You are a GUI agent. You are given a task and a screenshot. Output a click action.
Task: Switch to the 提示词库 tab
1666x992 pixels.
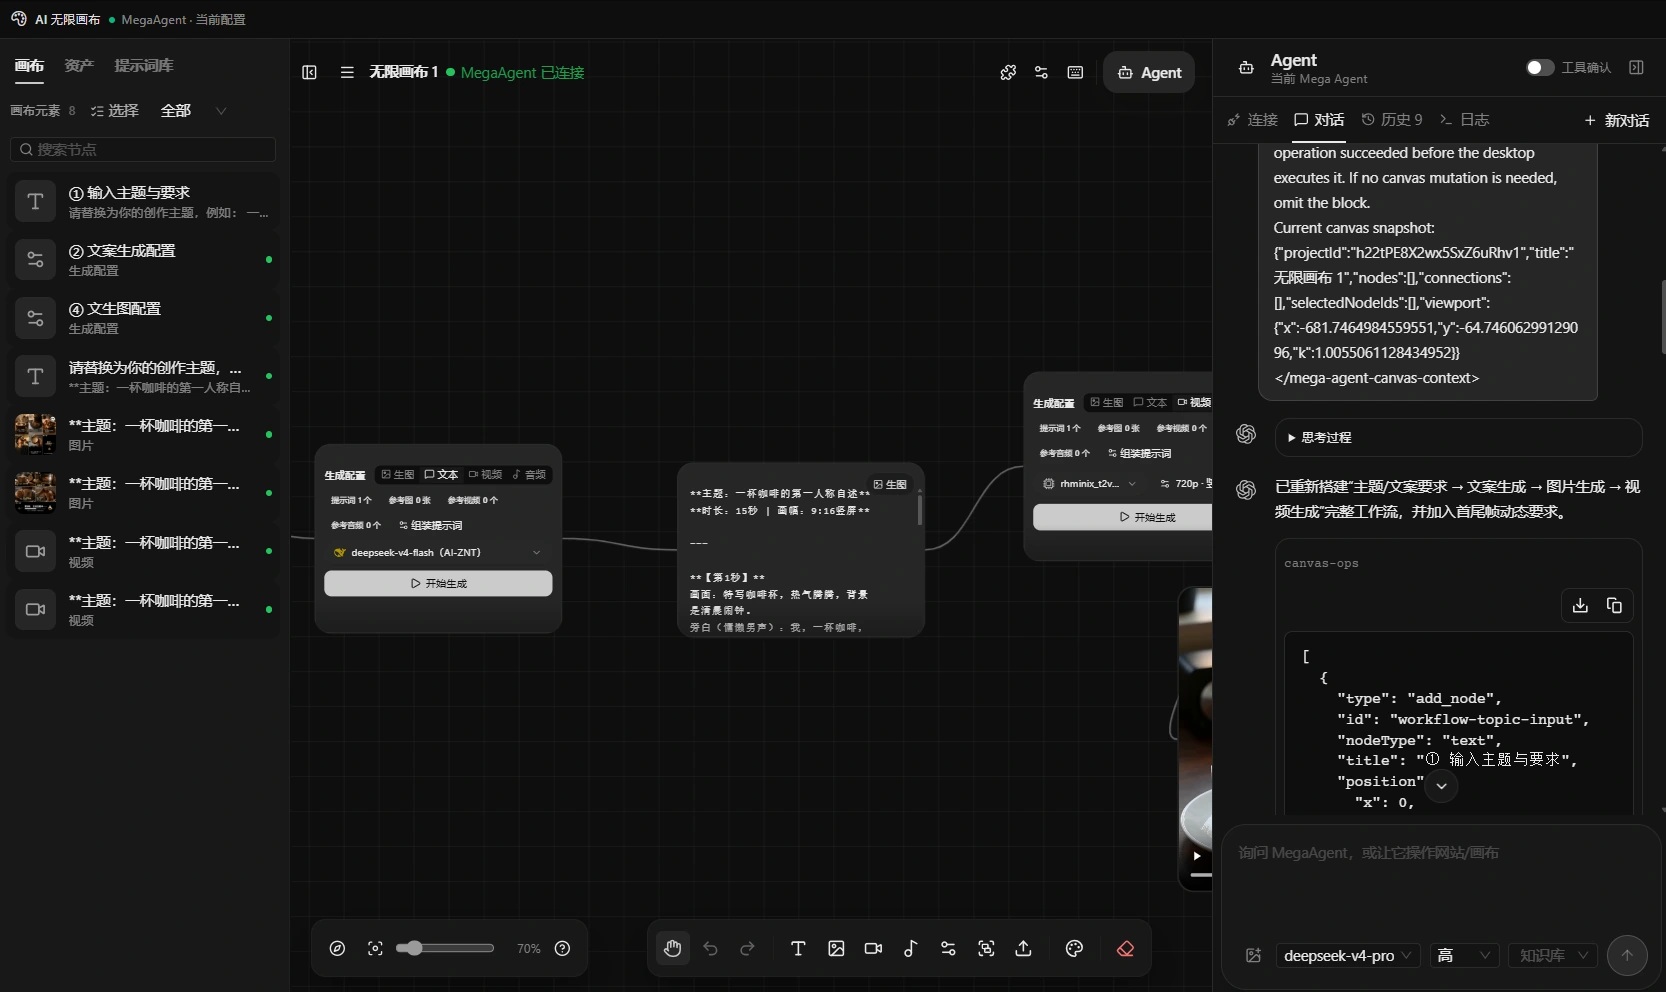(x=144, y=65)
